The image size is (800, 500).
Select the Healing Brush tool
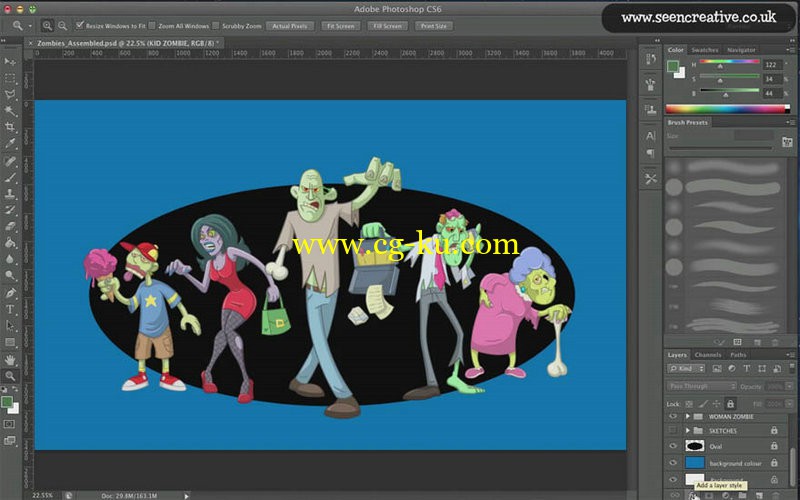coord(10,162)
